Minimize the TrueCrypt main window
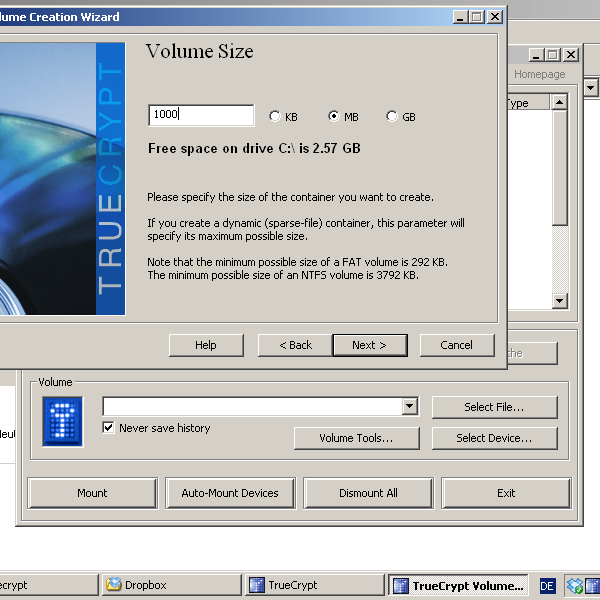 click(x=536, y=55)
